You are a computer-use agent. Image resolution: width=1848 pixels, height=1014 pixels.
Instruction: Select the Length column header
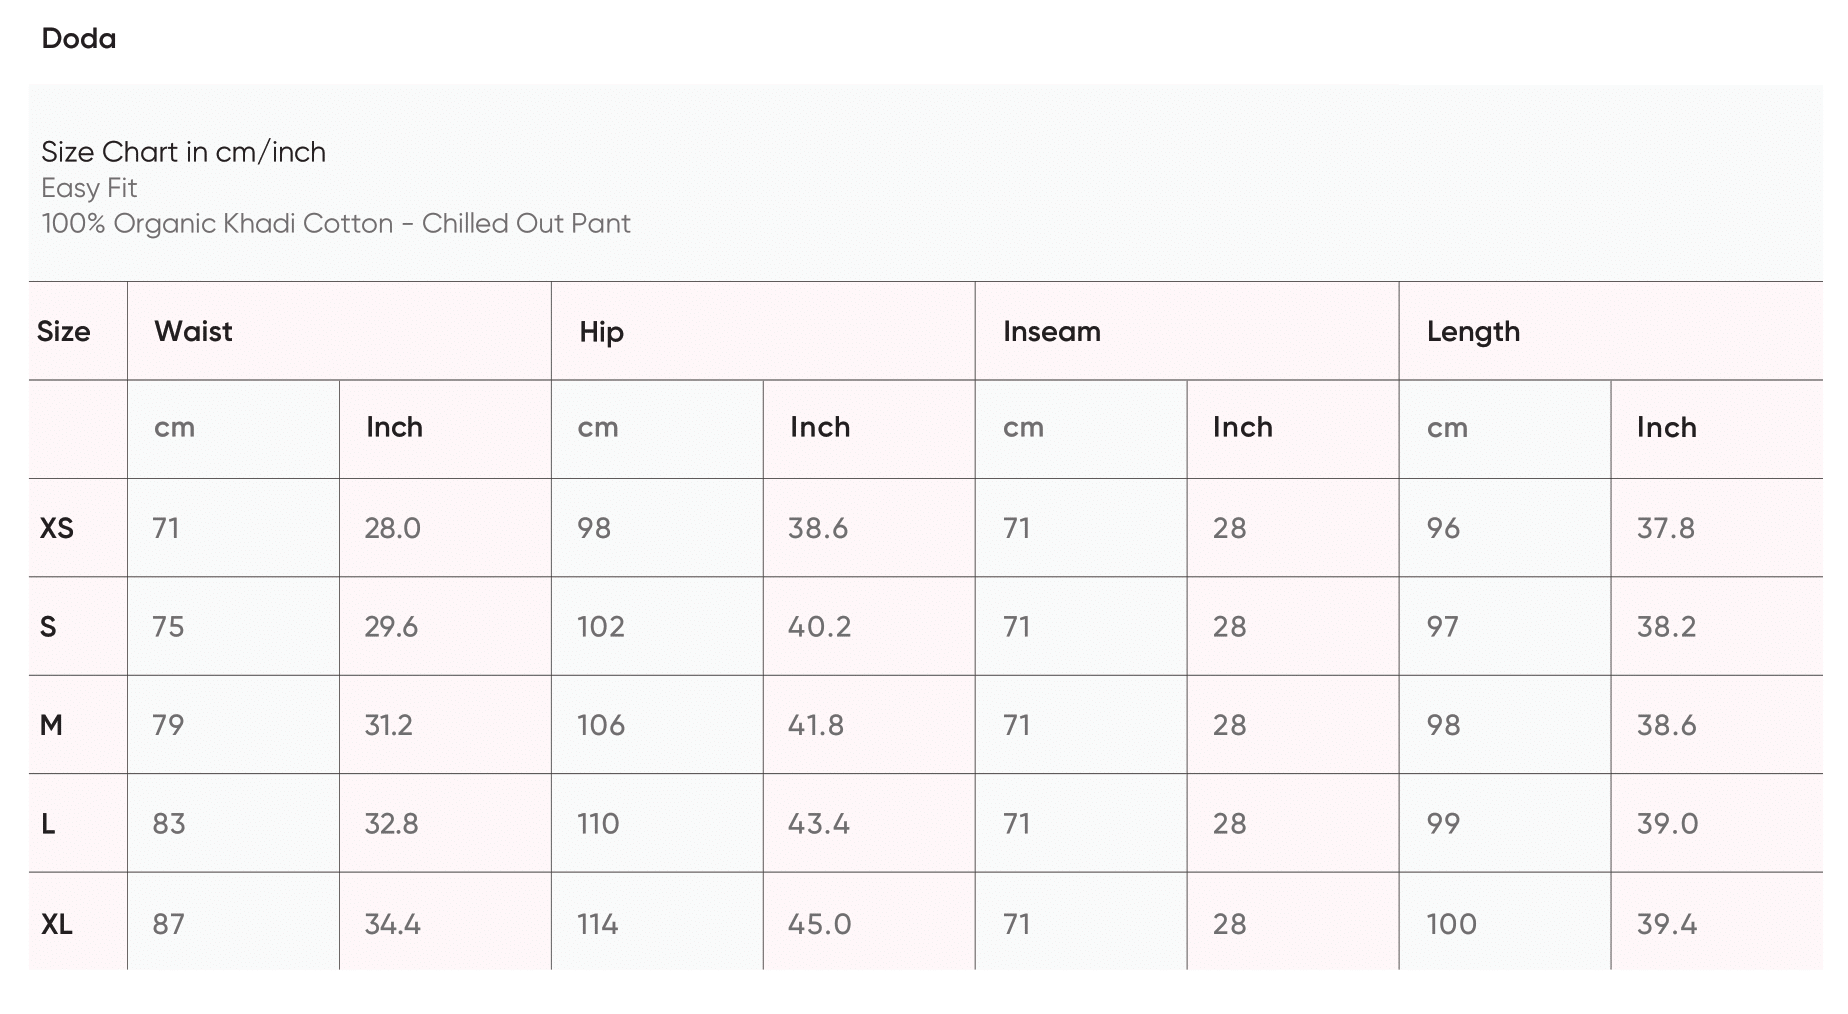coord(1473,331)
